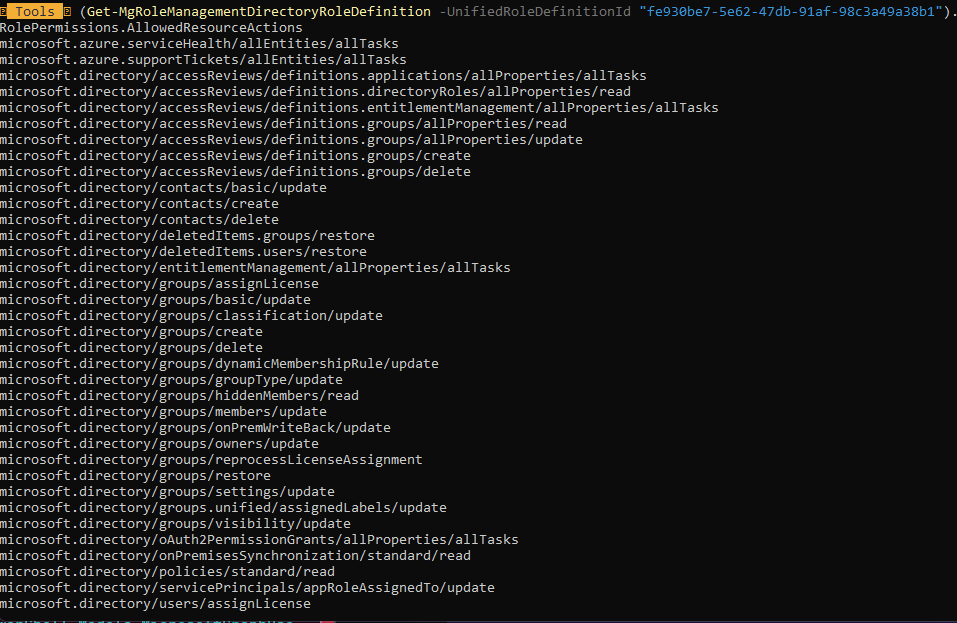
Task: Select the users/assignLicense permission line
Action: [155, 603]
